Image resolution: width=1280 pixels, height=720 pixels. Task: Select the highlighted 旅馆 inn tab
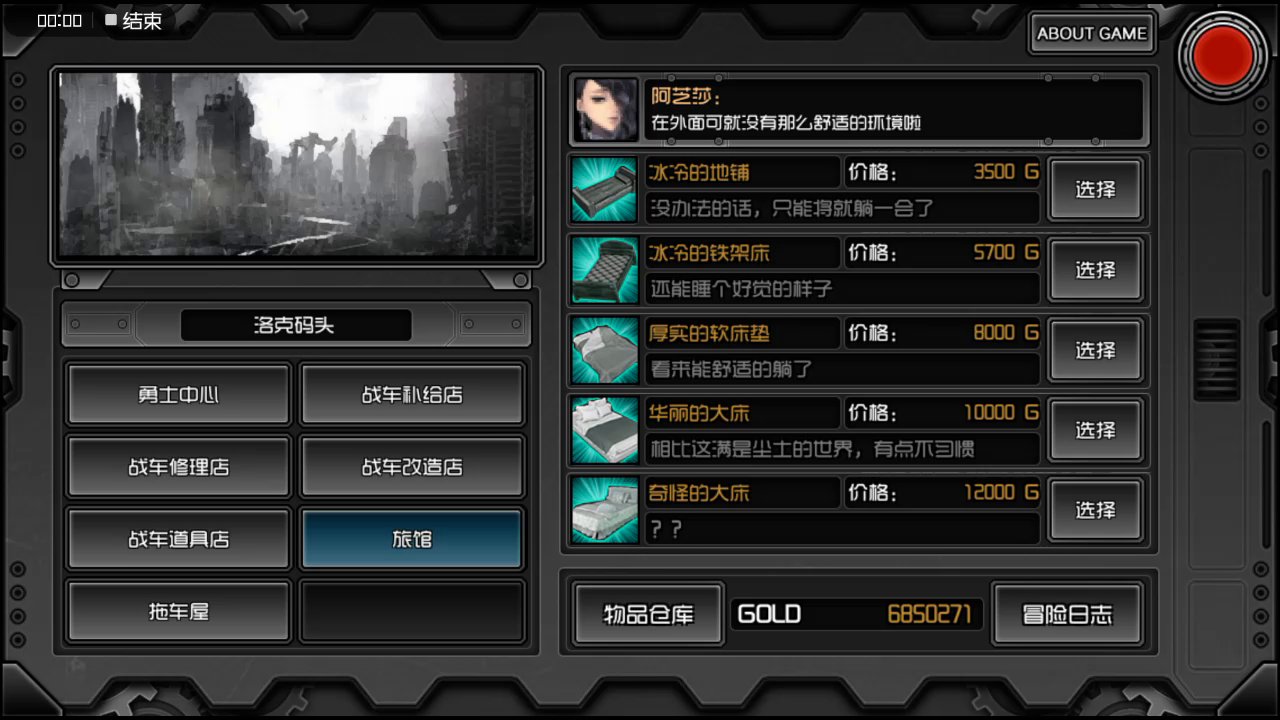[x=412, y=539]
